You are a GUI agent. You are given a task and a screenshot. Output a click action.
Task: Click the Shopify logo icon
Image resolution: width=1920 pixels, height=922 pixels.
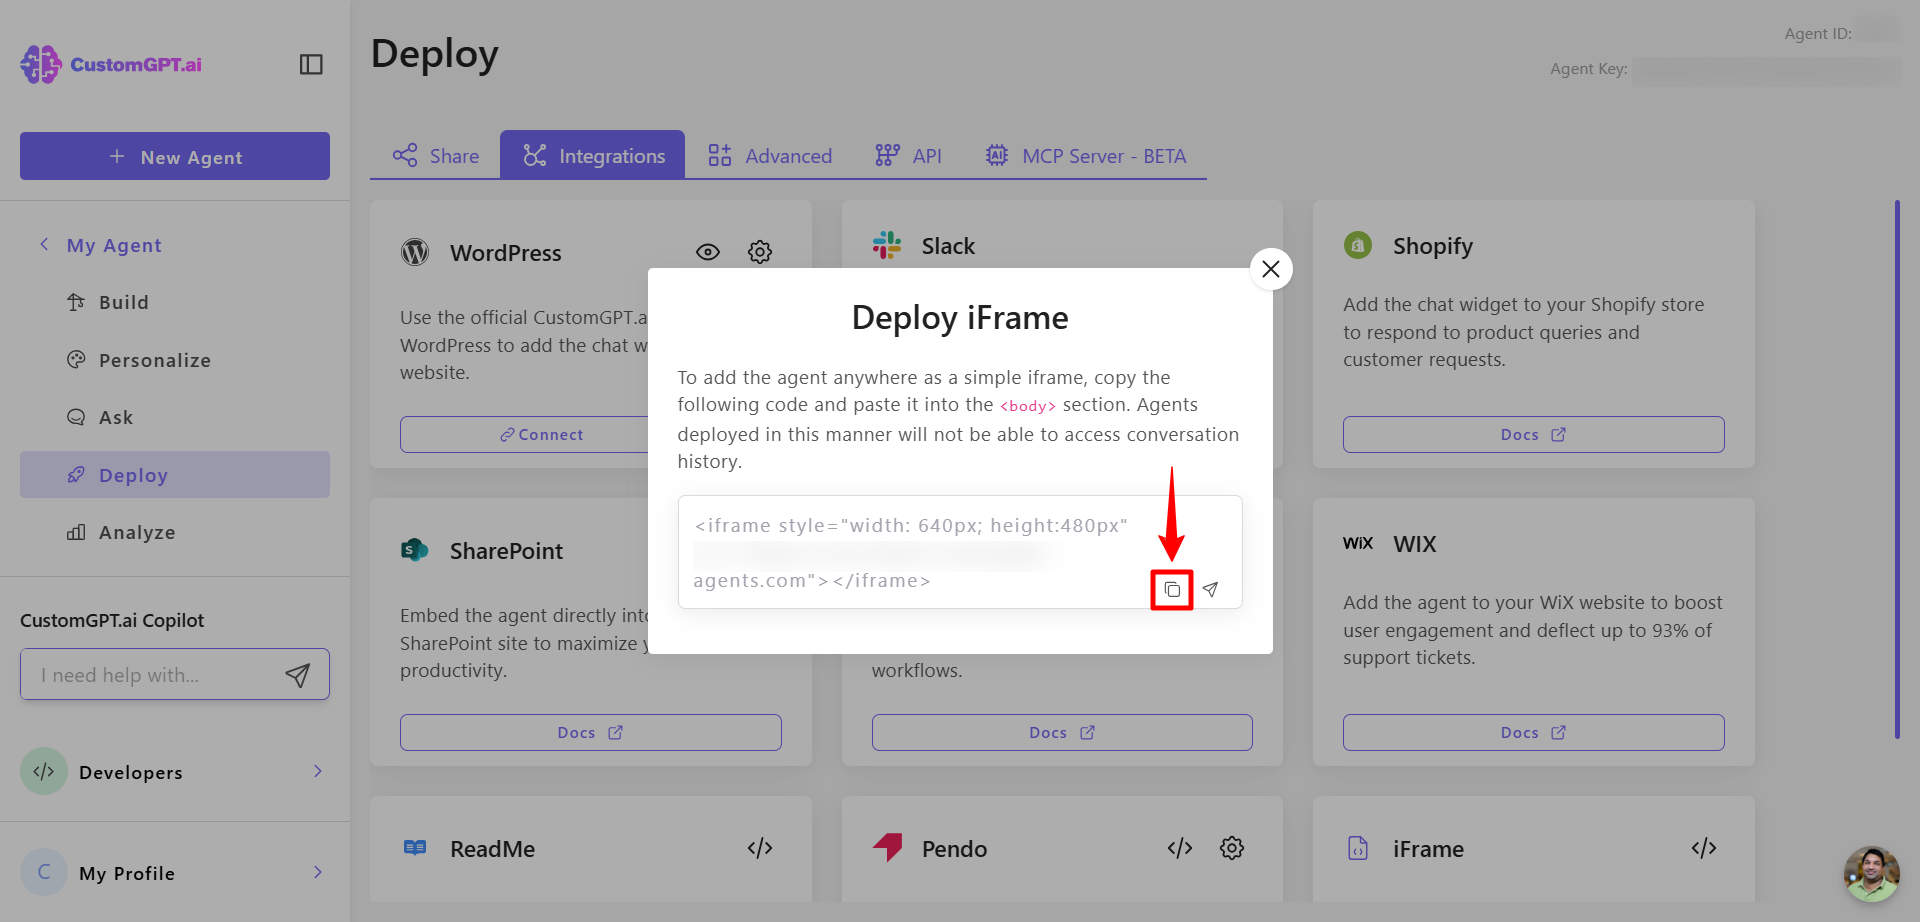click(x=1358, y=245)
